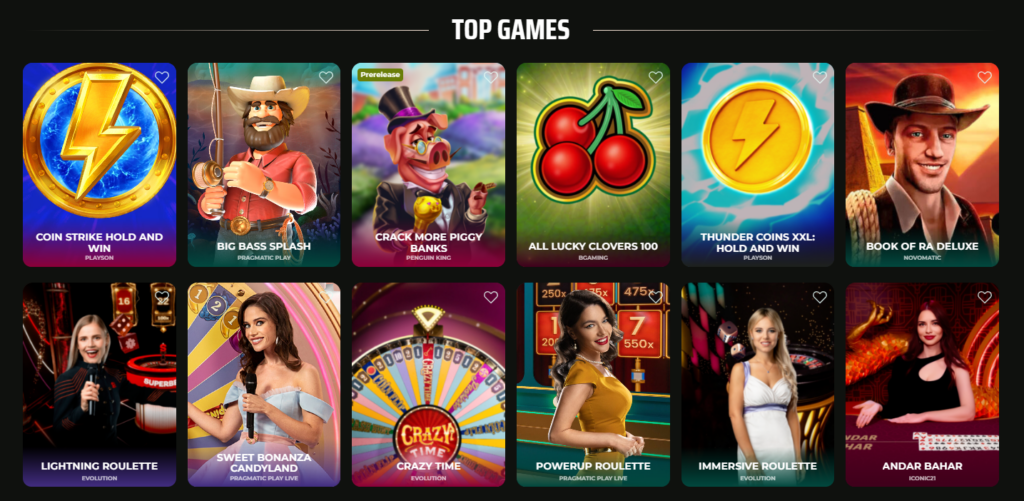1024x501 pixels.
Task: Click Andar Bahar game title
Action: (921, 466)
